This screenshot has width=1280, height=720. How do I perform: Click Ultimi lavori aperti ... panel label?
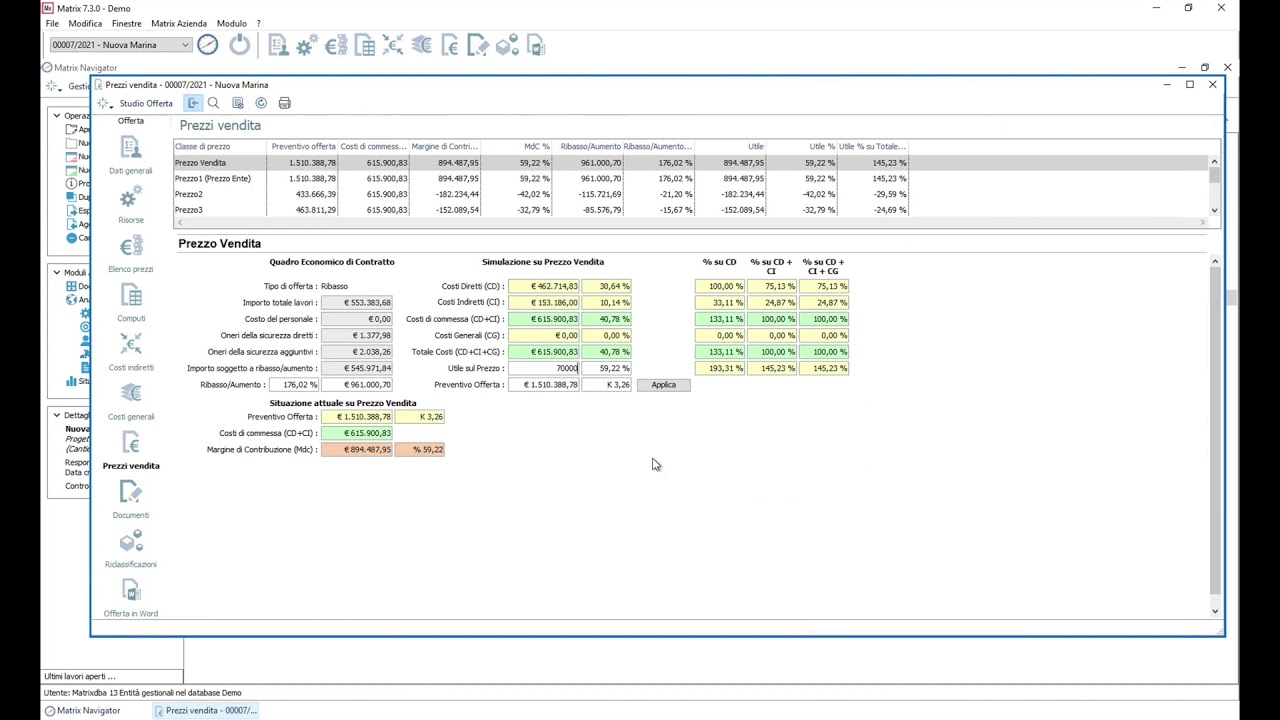tap(80, 676)
